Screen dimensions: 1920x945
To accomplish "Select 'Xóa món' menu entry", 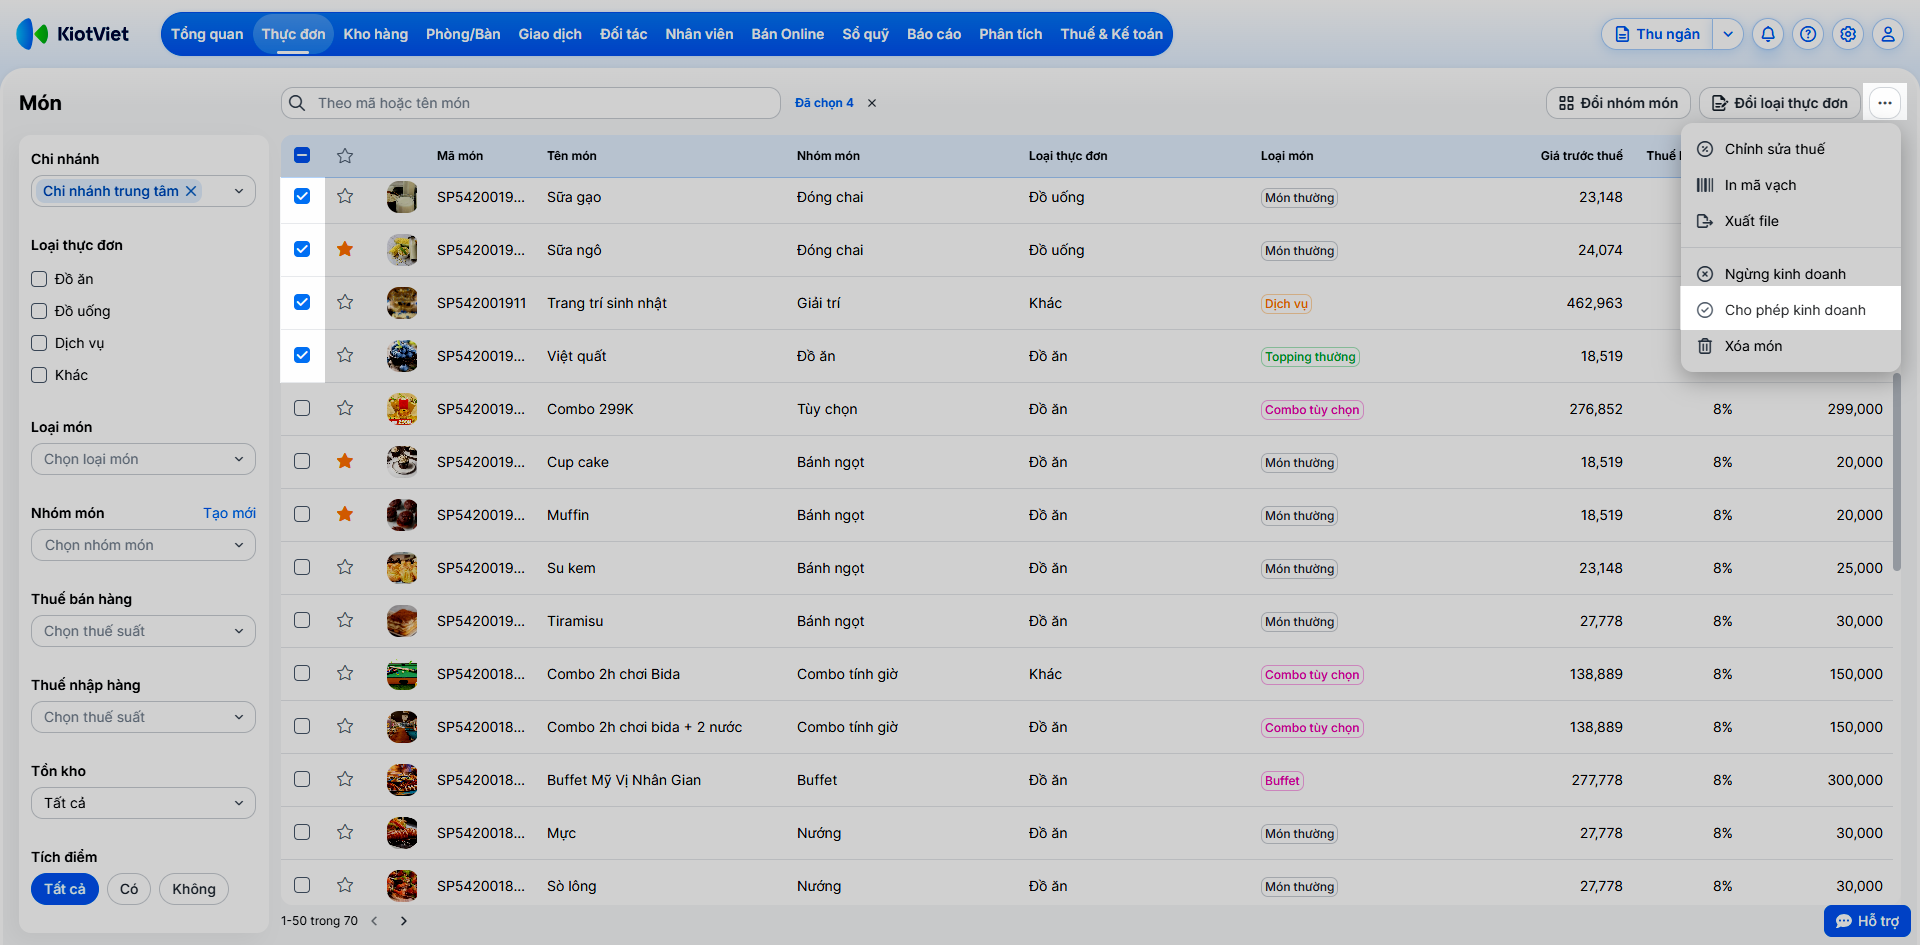I will tap(1790, 346).
